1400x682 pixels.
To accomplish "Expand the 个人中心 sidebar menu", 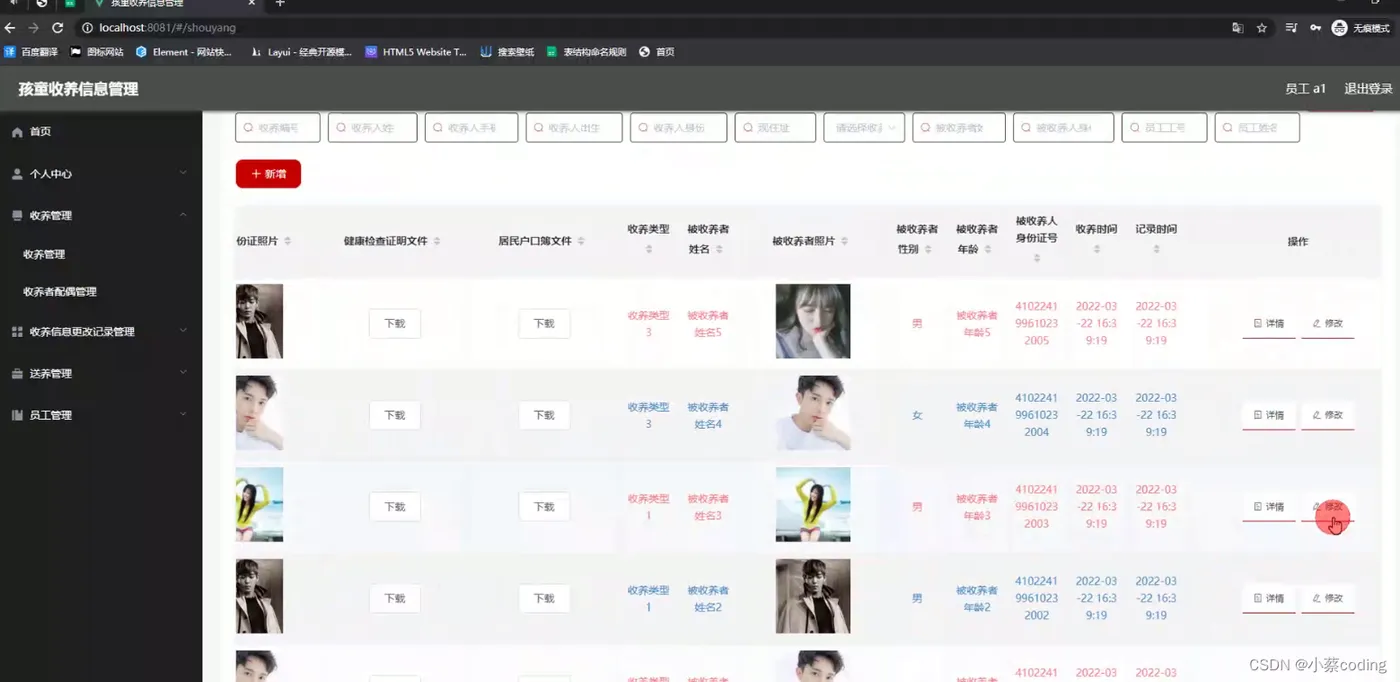I will 183,173.
